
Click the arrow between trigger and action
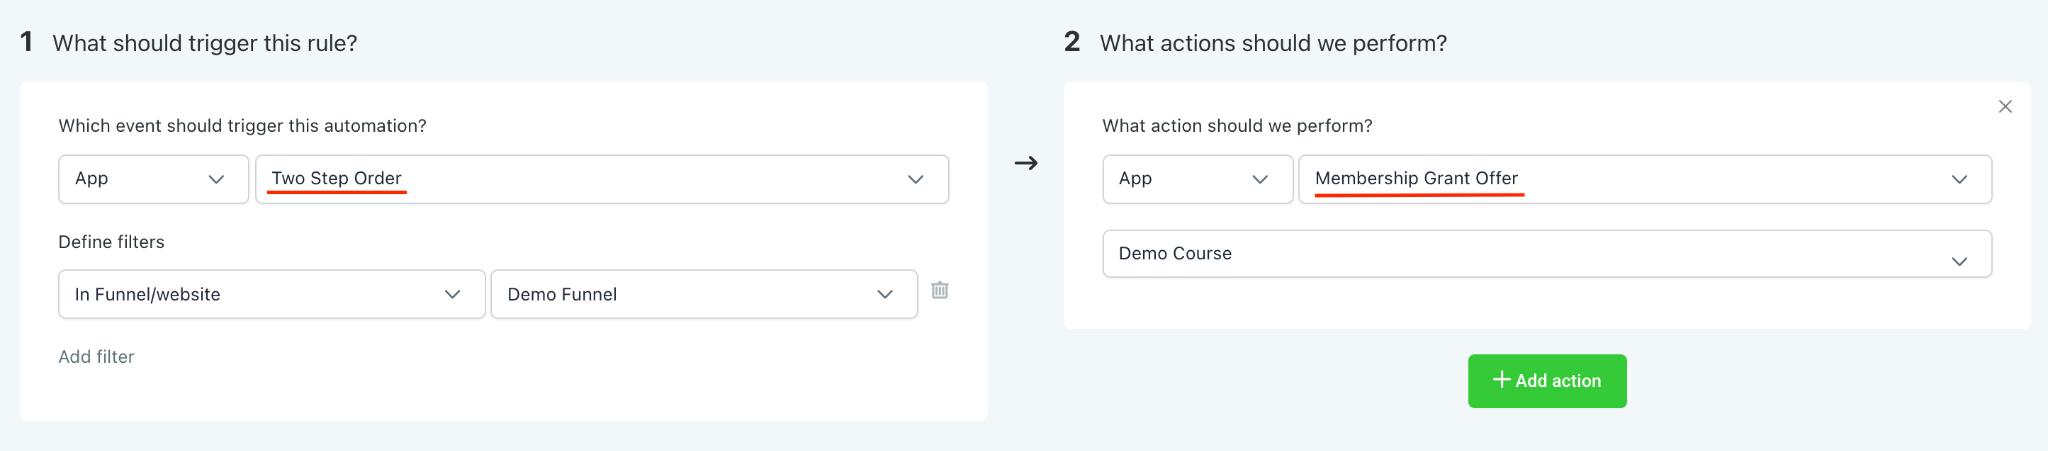point(1026,163)
